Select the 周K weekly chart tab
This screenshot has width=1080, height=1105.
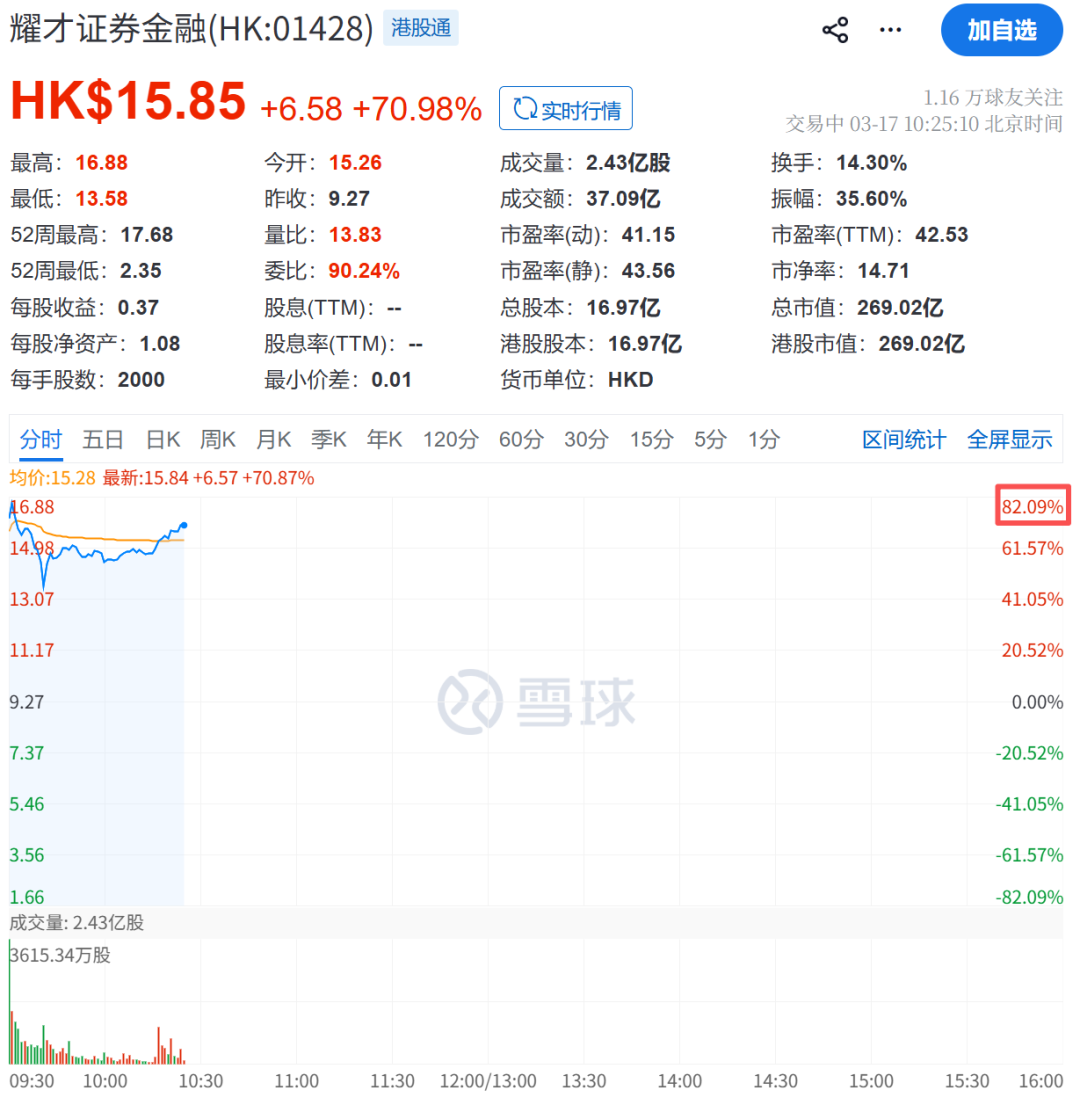tap(218, 439)
